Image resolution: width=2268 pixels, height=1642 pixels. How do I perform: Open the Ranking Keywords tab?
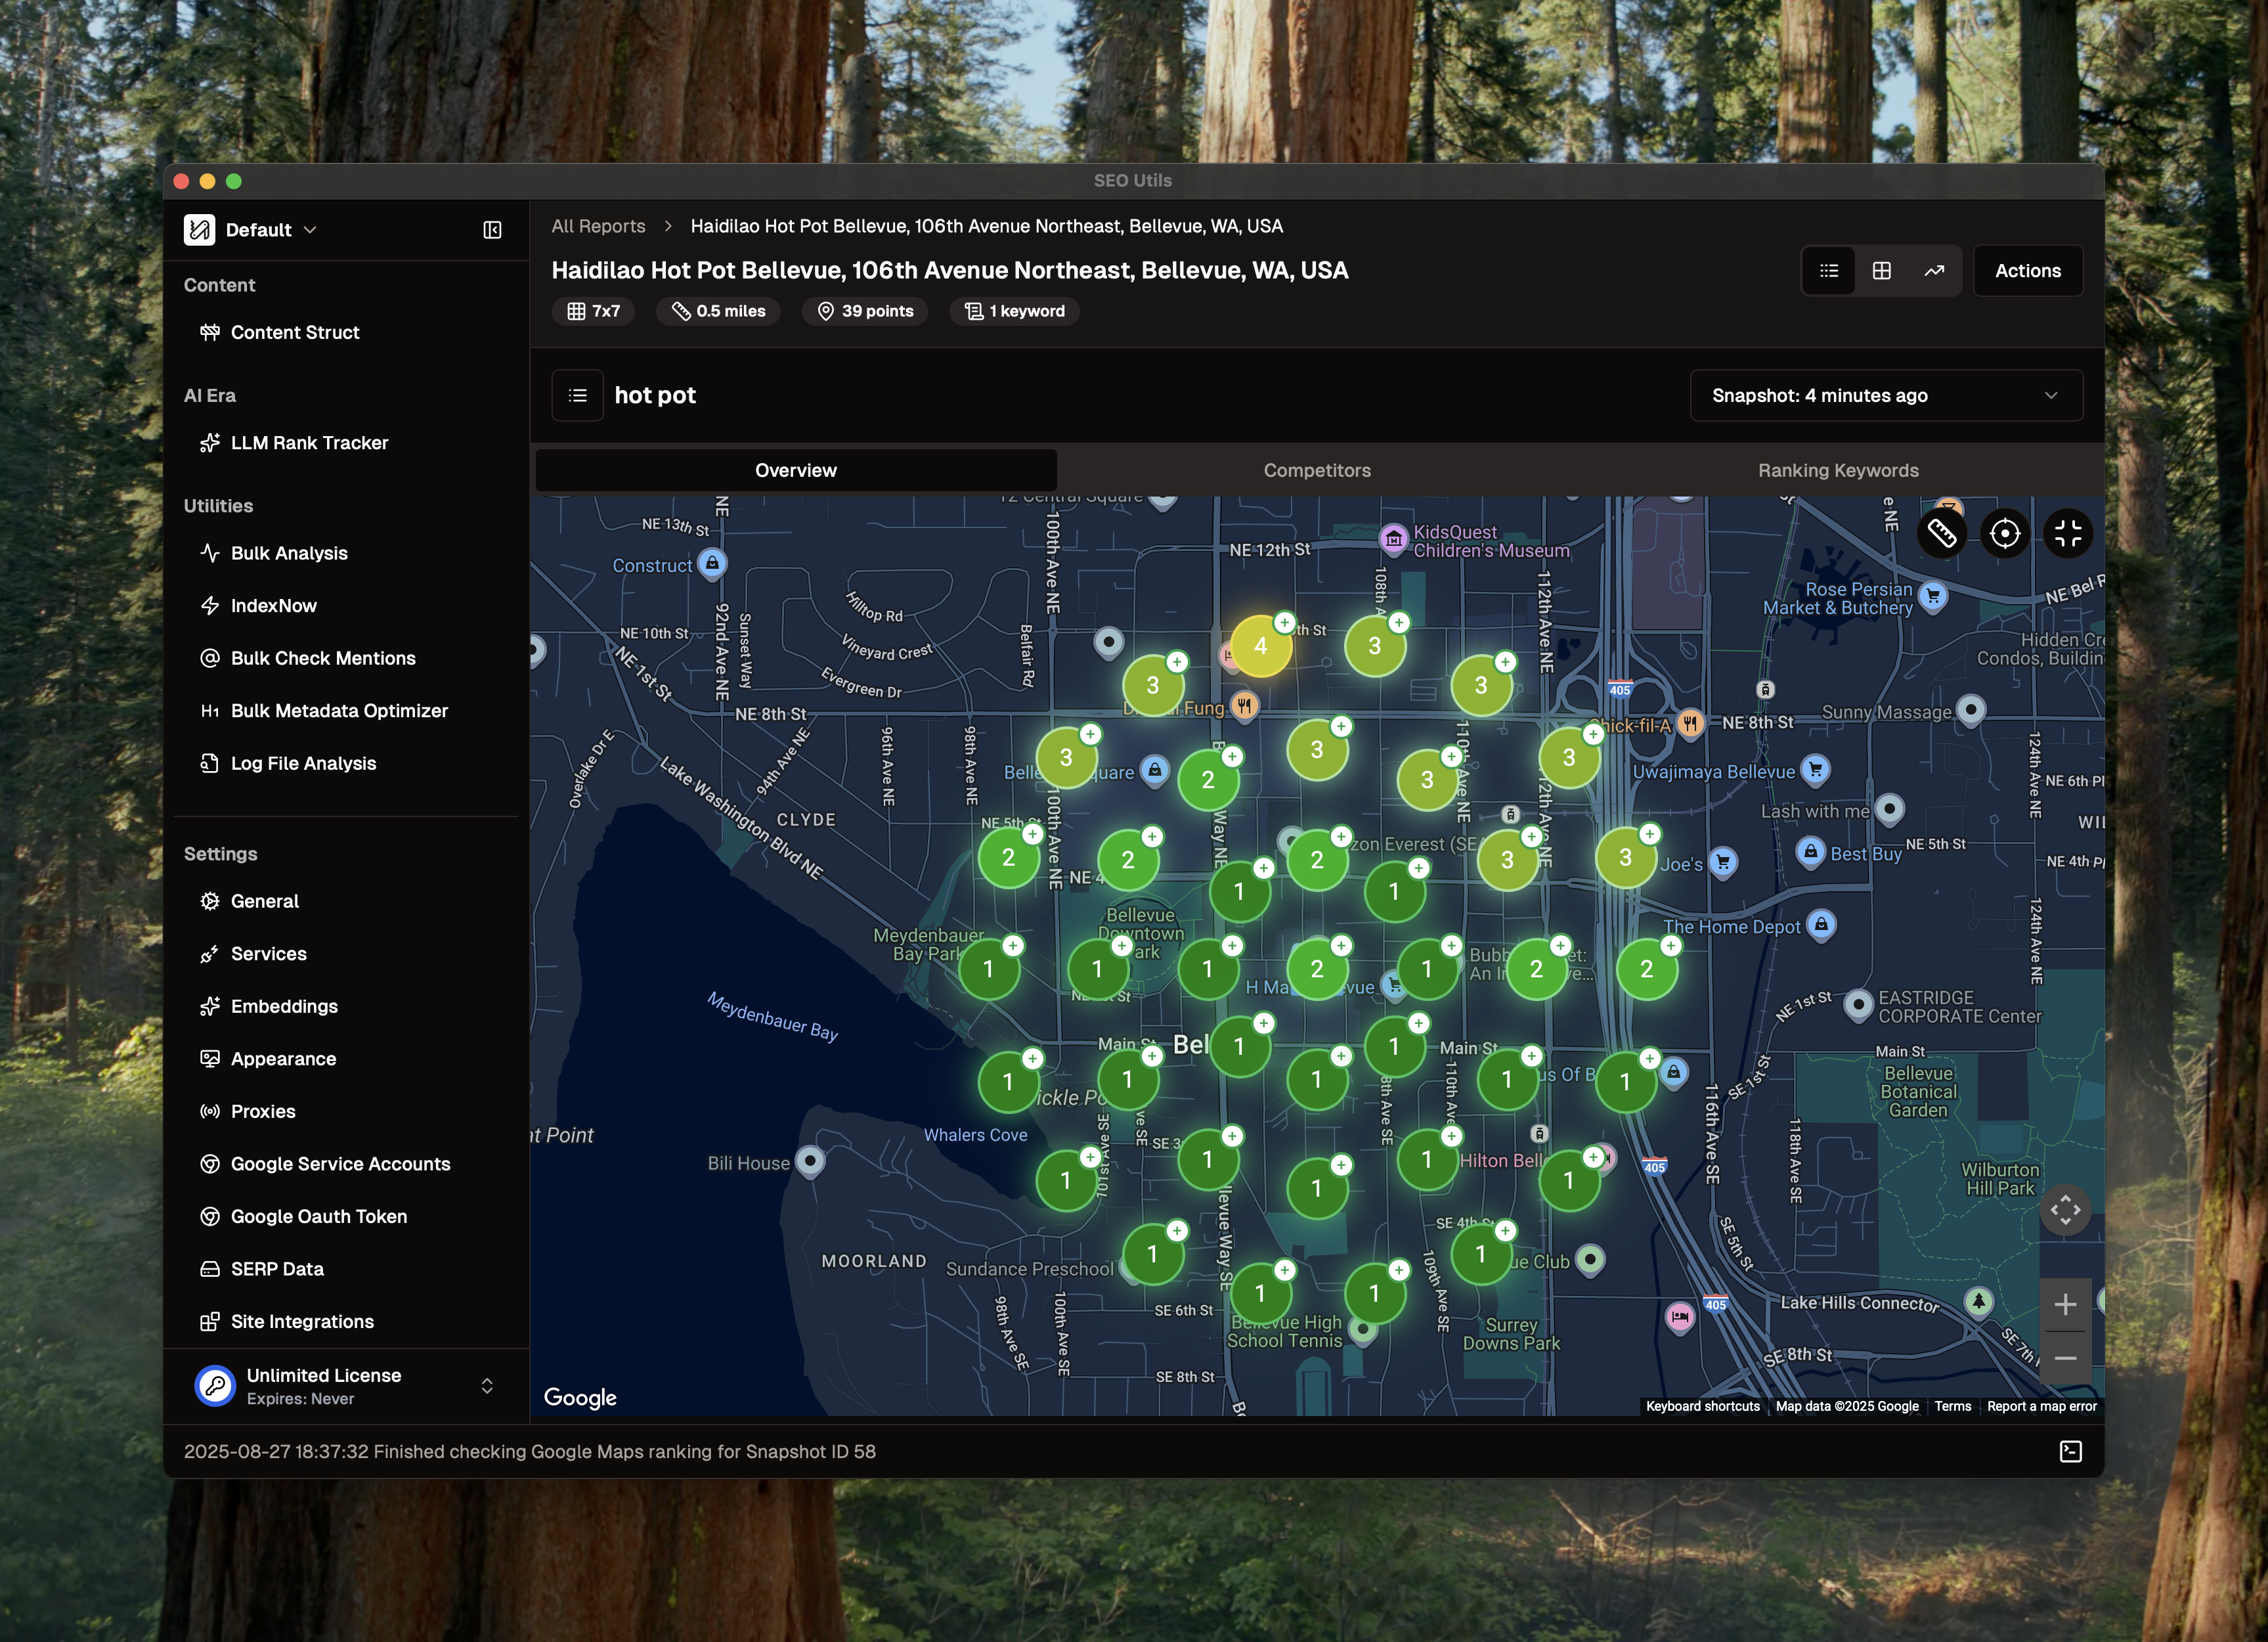click(x=1837, y=471)
